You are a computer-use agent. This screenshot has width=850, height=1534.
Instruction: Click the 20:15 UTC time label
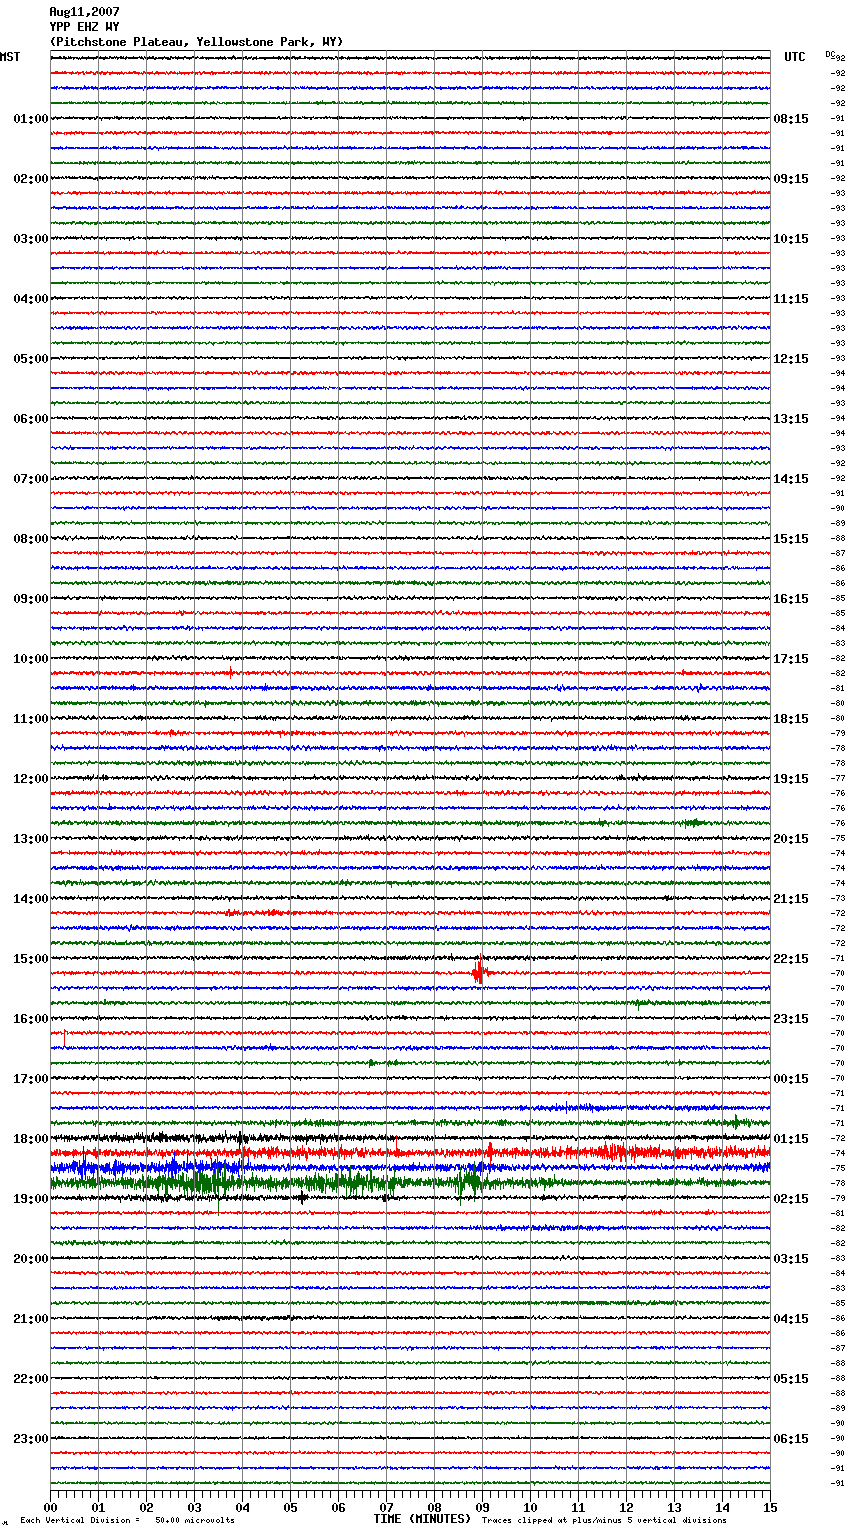pos(791,839)
